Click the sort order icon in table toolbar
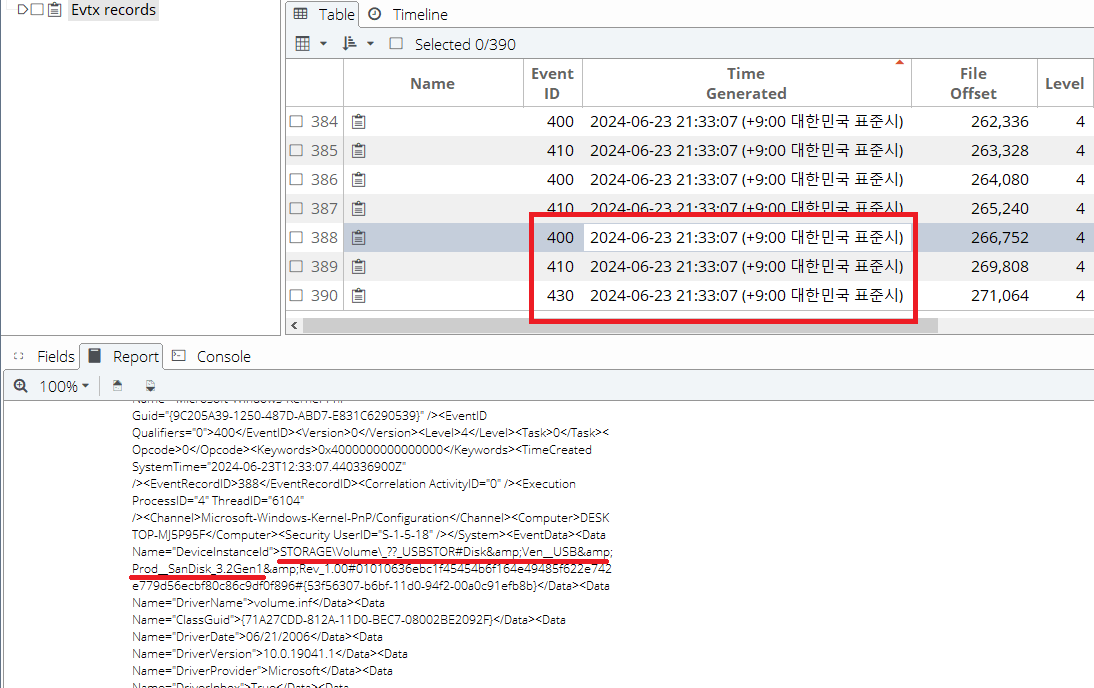Viewport: 1094px width, 688px height. click(x=349, y=44)
